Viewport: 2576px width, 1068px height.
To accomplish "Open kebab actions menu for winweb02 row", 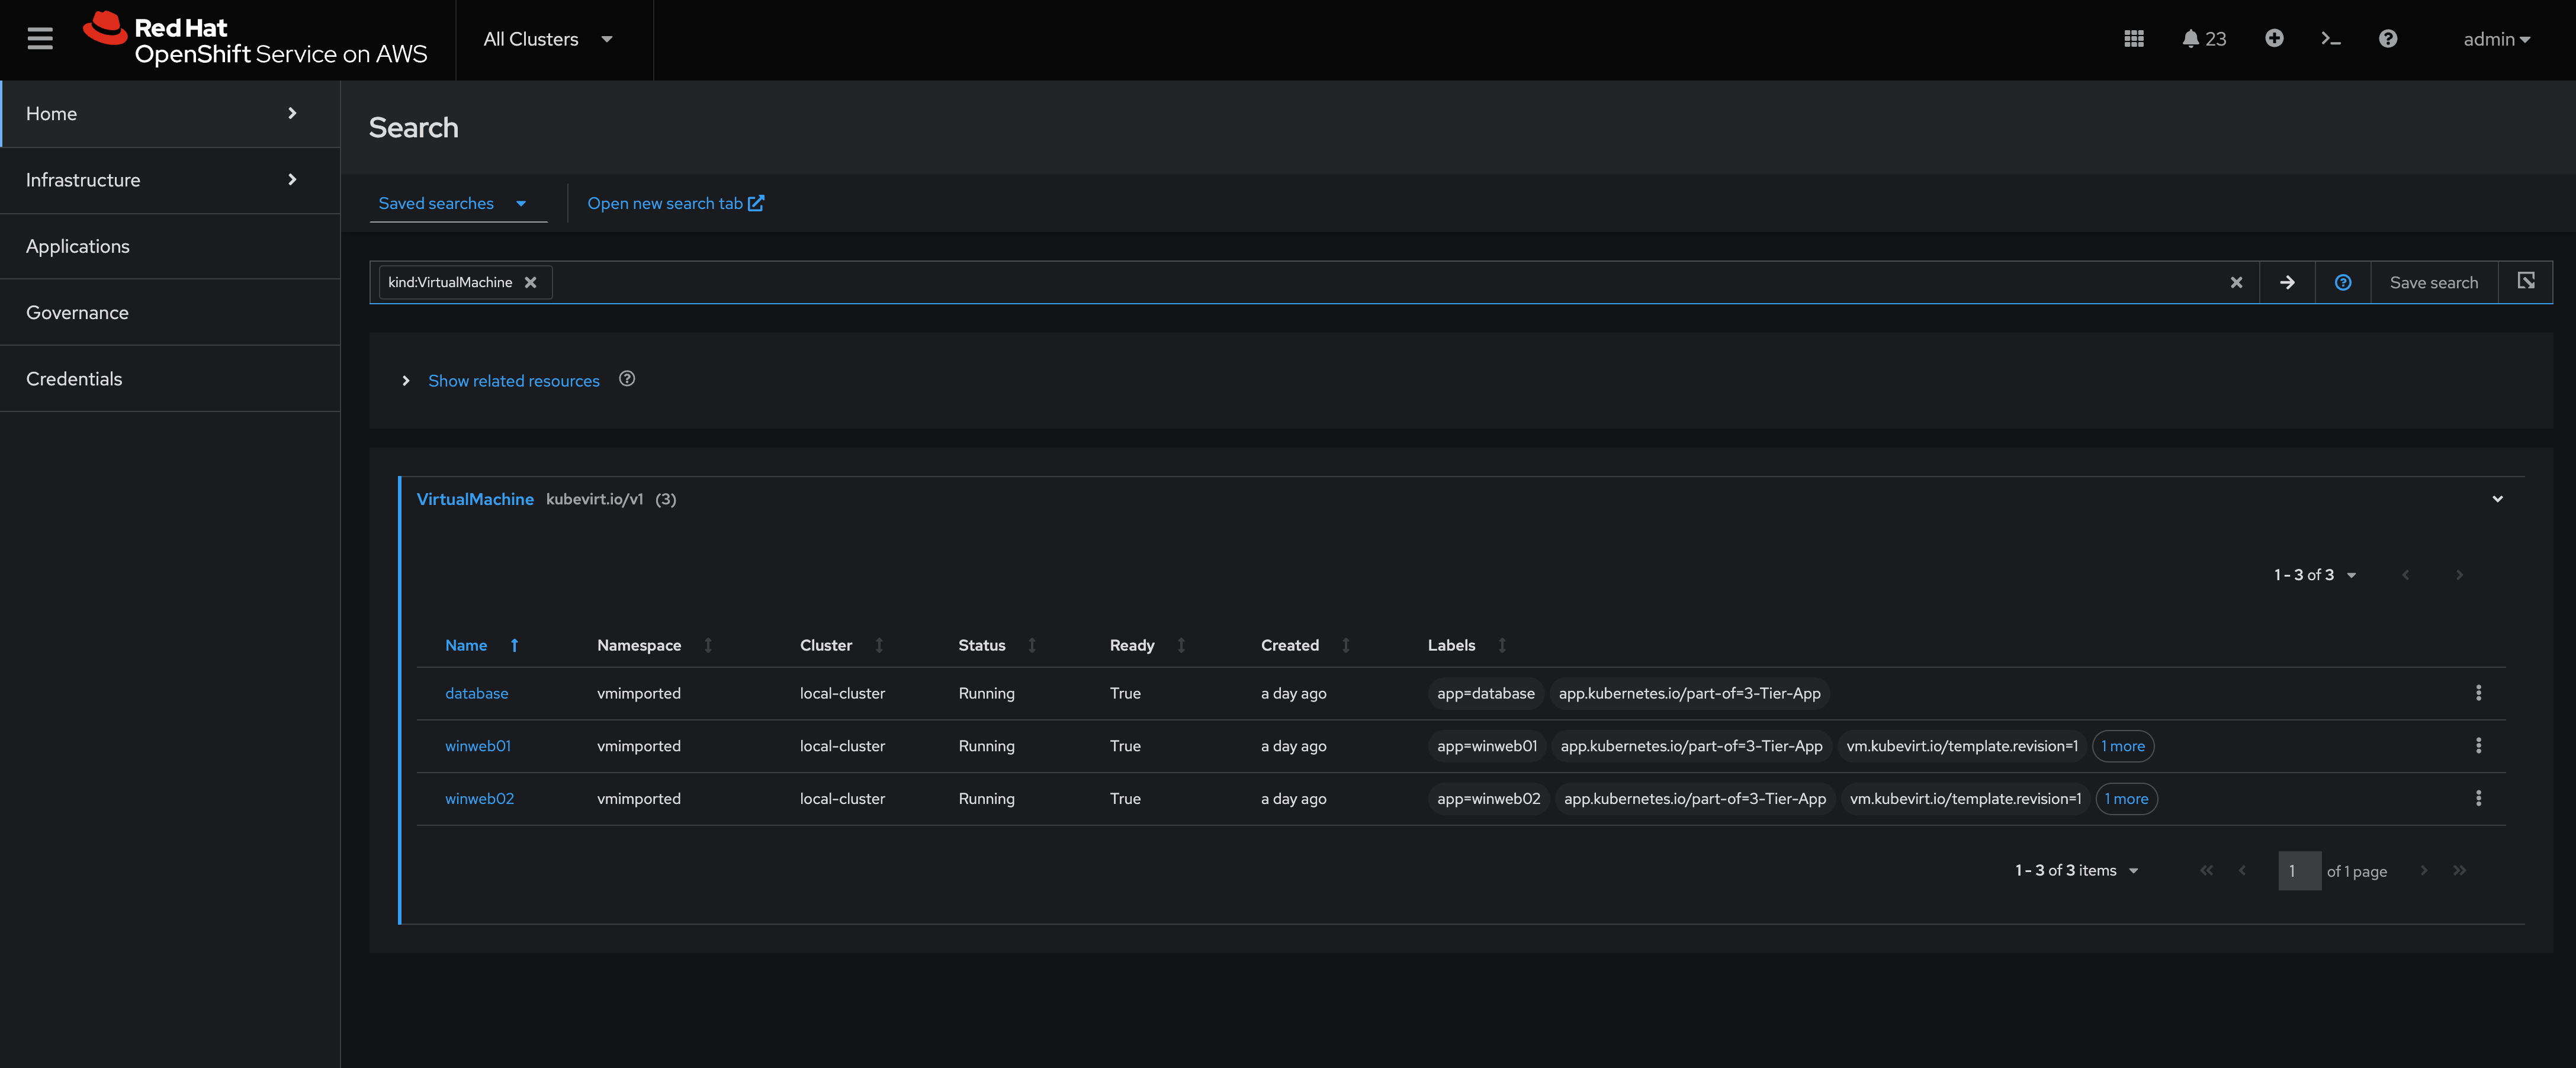I will tap(2478, 798).
